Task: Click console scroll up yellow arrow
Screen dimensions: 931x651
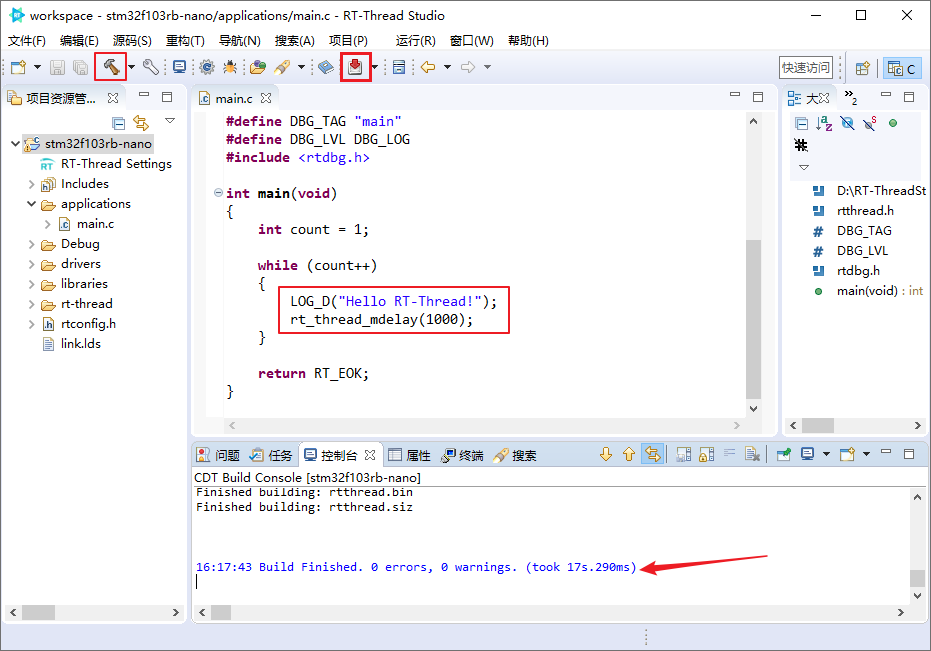Action: (629, 455)
